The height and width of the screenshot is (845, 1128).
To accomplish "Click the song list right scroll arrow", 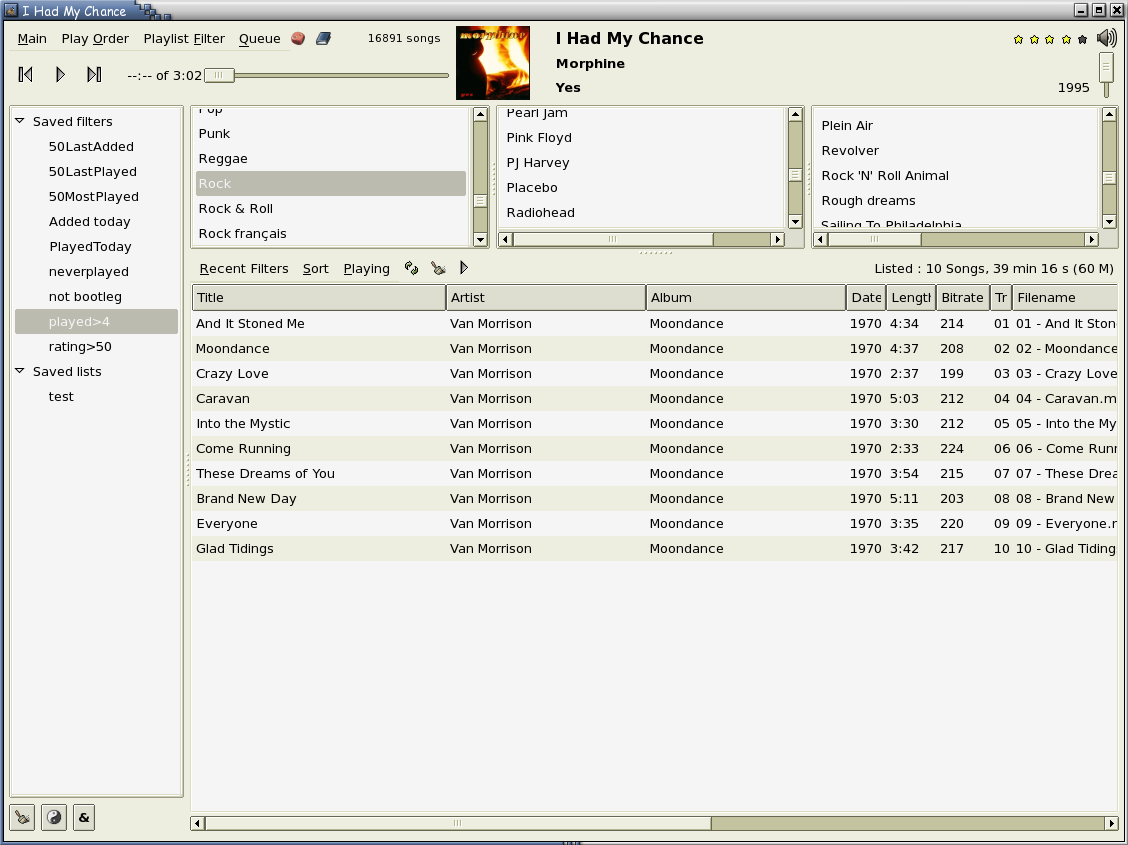I will click(1111, 823).
